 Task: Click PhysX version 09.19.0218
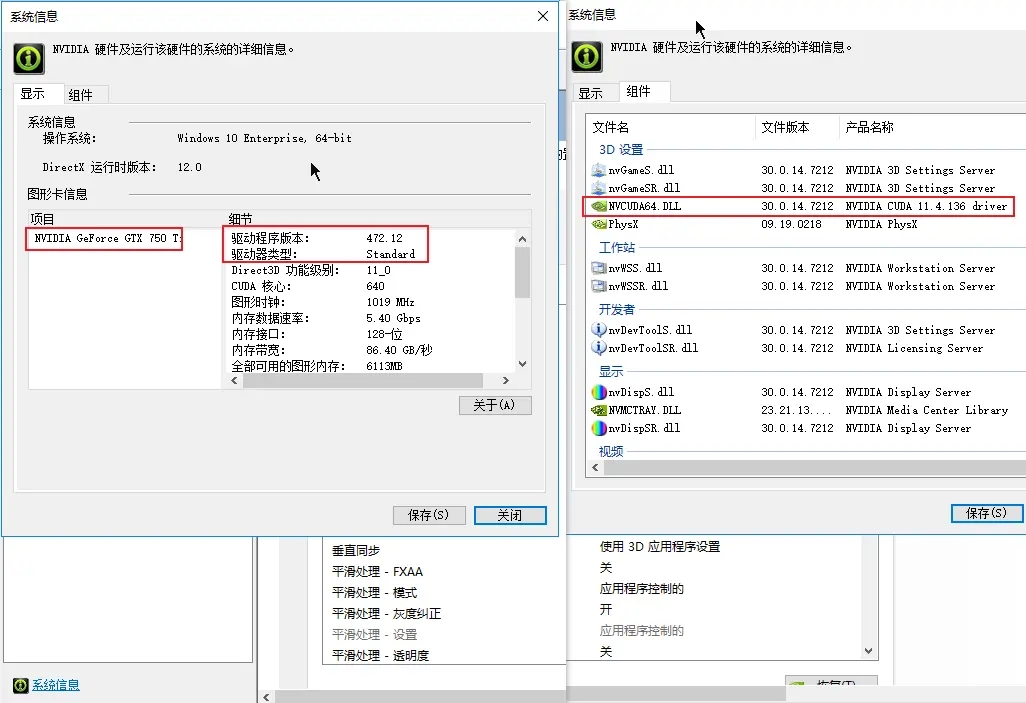point(791,225)
